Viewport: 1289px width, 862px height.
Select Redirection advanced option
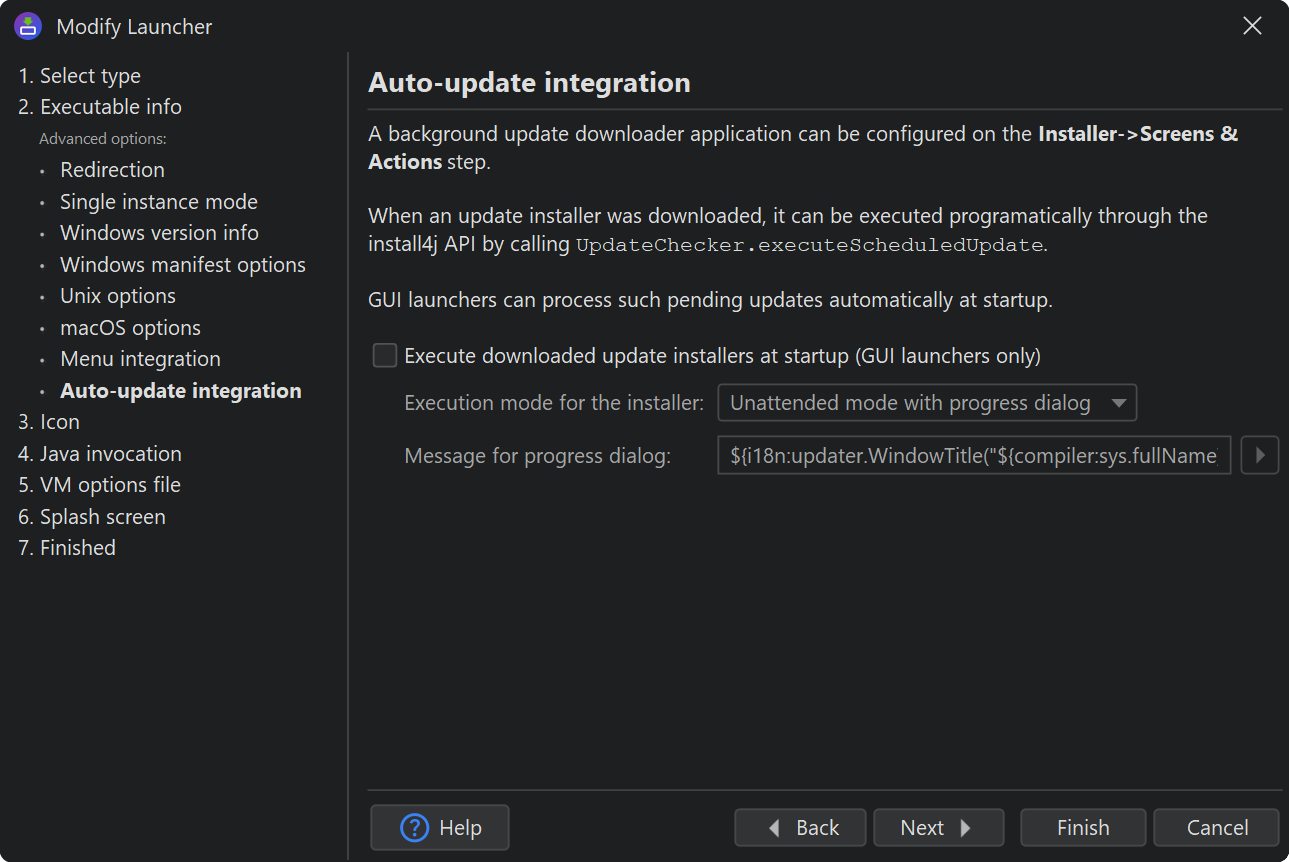point(112,170)
